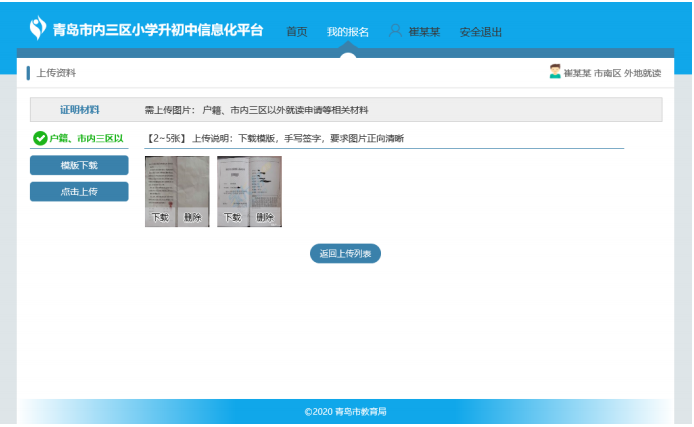Select the 我的报名 menu item
The height and width of the screenshot is (427, 694).
pos(347,32)
